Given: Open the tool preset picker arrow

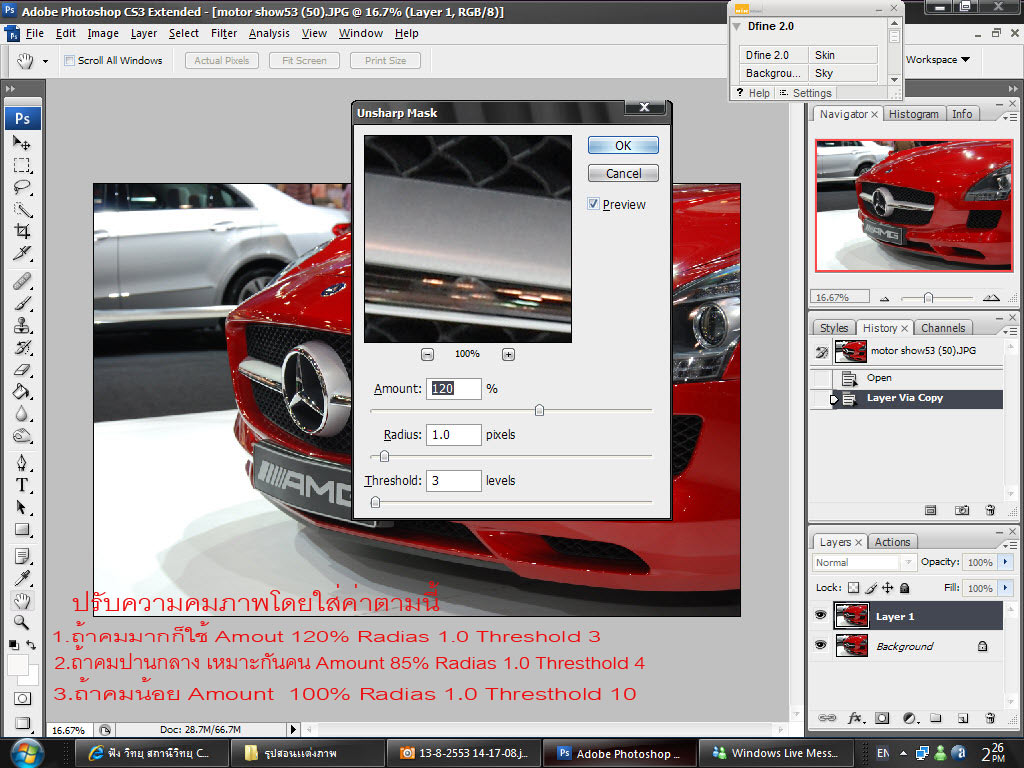Looking at the screenshot, I should (45, 61).
